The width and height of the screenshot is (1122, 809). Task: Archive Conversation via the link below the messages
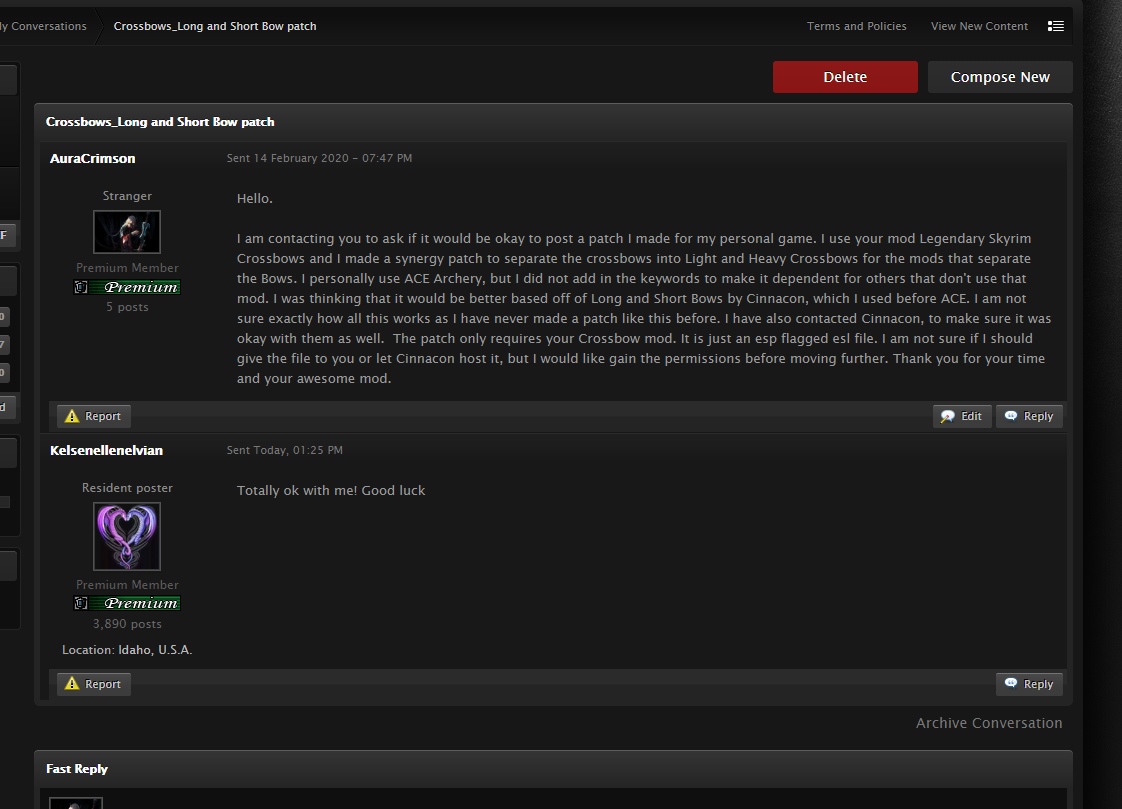[x=989, y=723]
